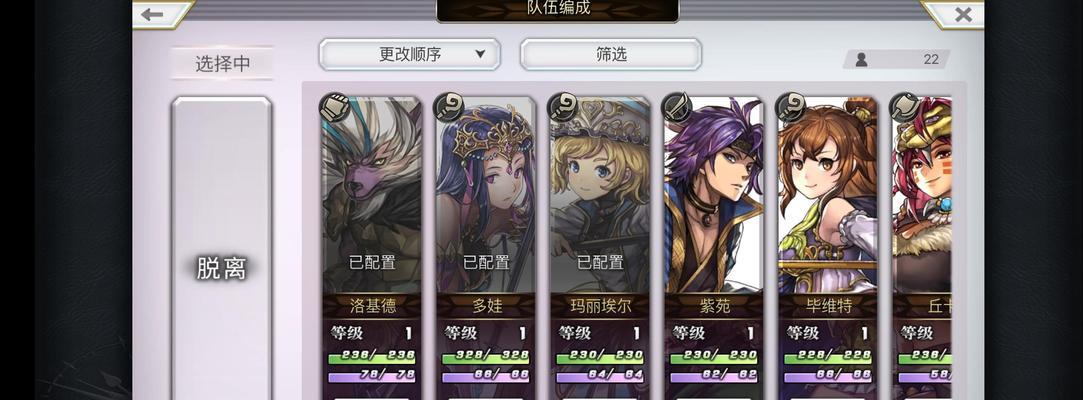Select the 多娃 character portrait

click(486, 195)
